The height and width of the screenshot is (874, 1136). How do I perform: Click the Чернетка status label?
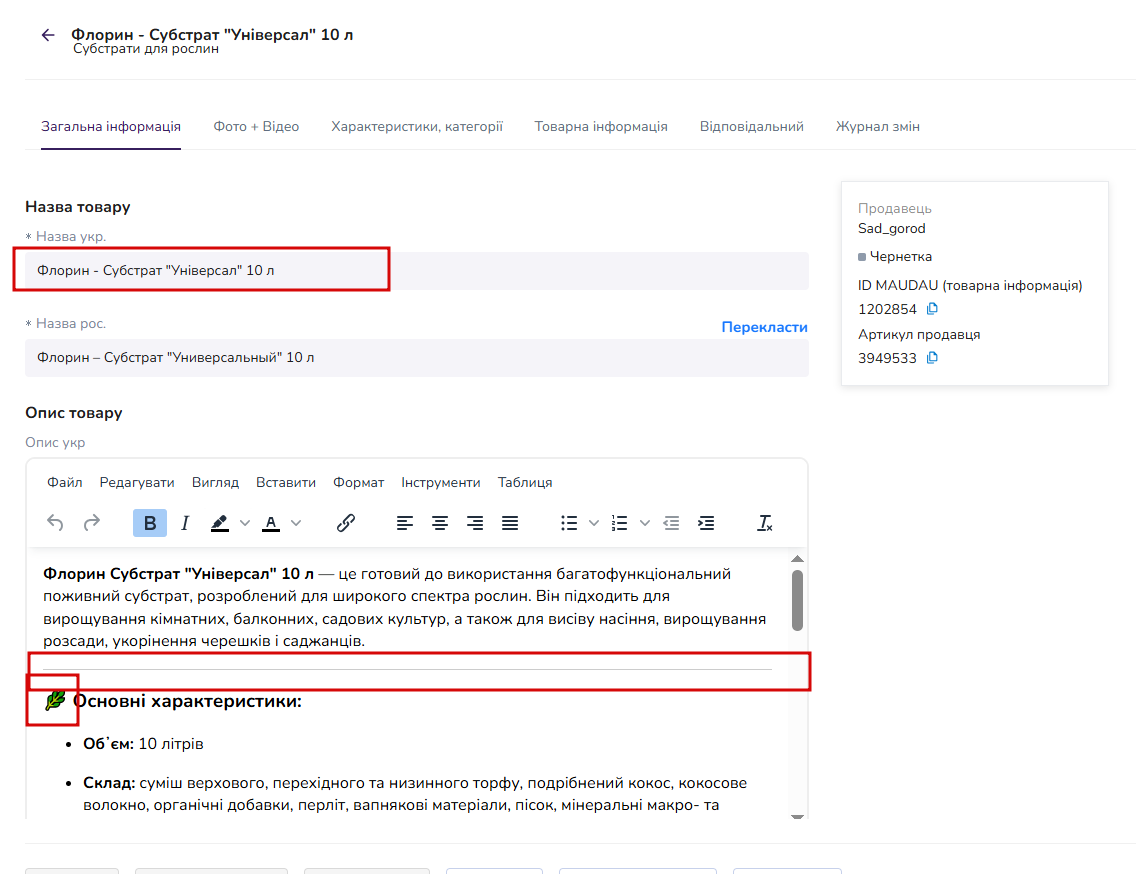(901, 257)
